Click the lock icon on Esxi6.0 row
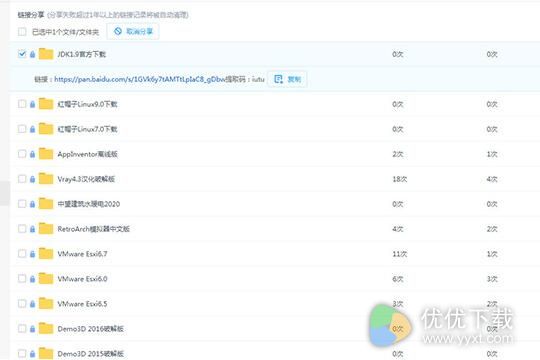540x360 pixels. [x=32, y=279]
